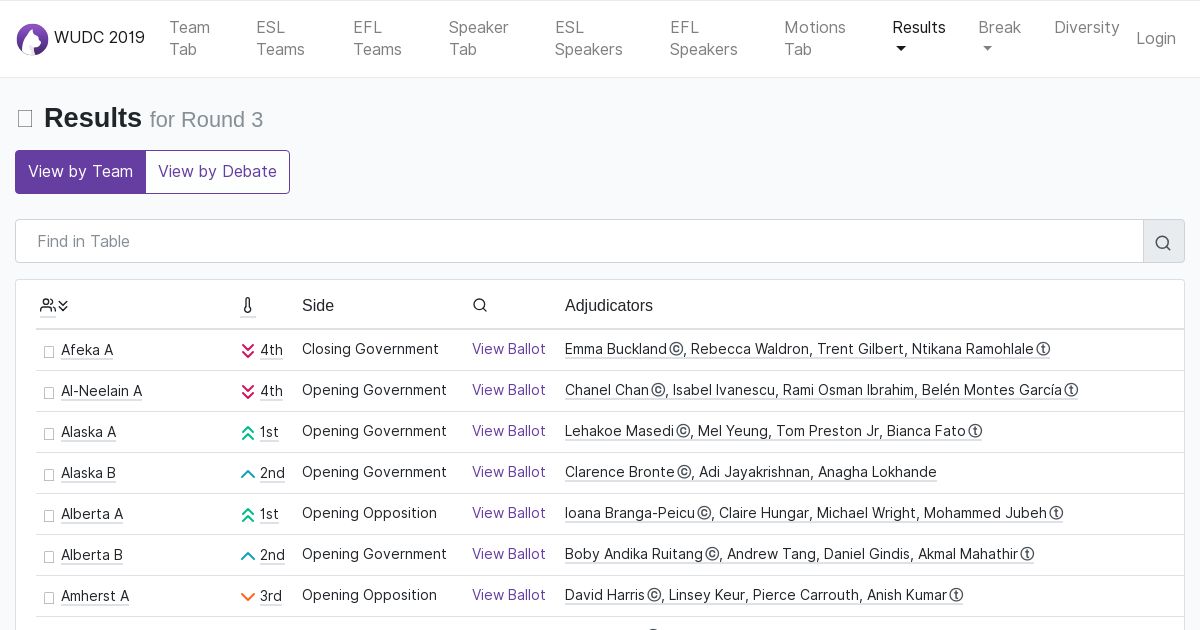Image resolution: width=1200 pixels, height=630 pixels.
Task: Sort table by the Side column header
Action: click(318, 306)
